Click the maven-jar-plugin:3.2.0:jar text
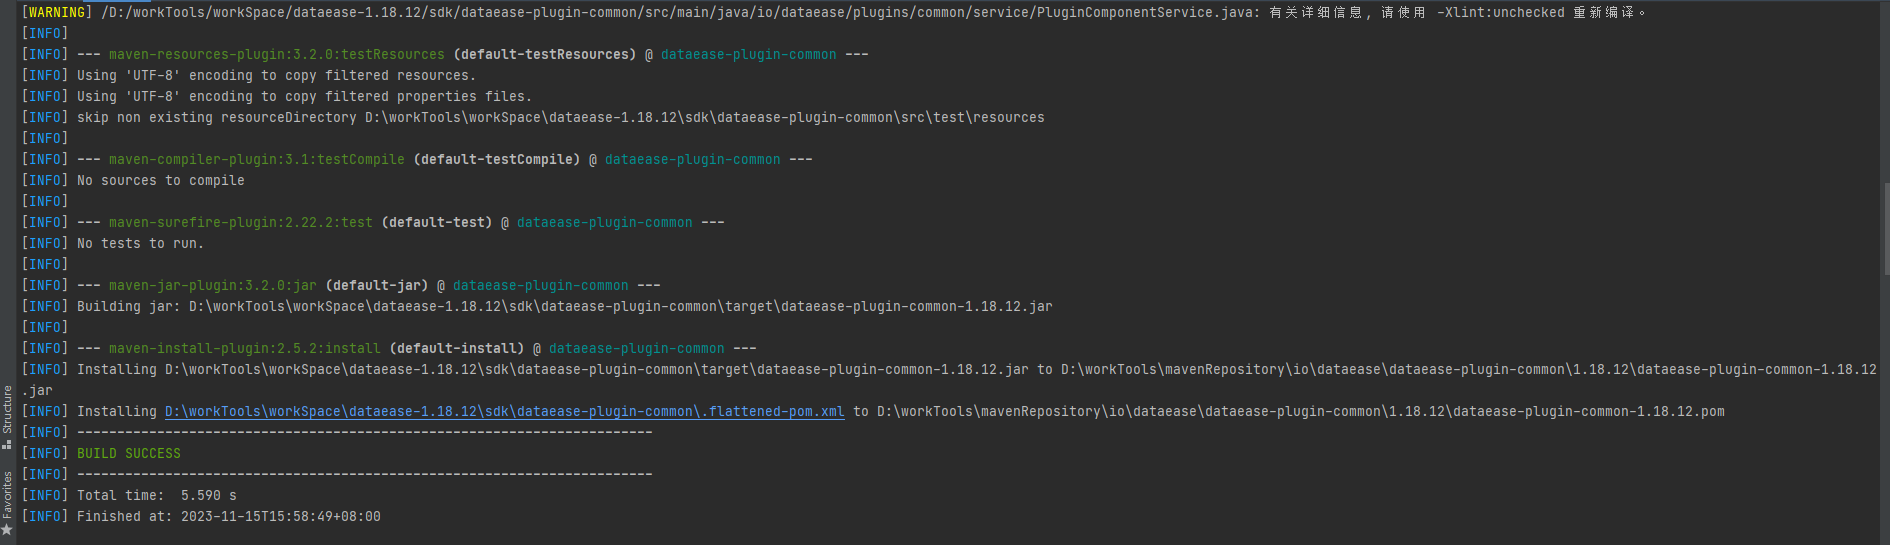Screen dimensions: 1890x545 (213, 285)
